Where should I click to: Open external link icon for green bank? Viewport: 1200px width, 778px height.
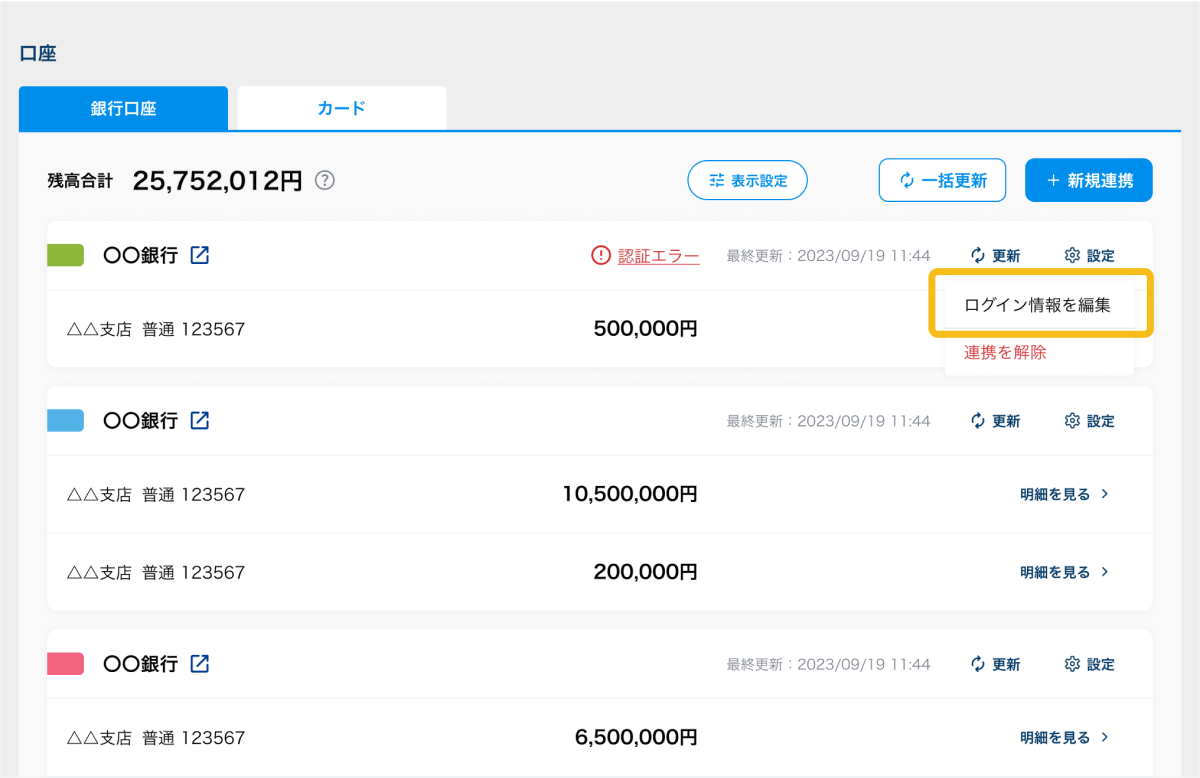(200, 255)
